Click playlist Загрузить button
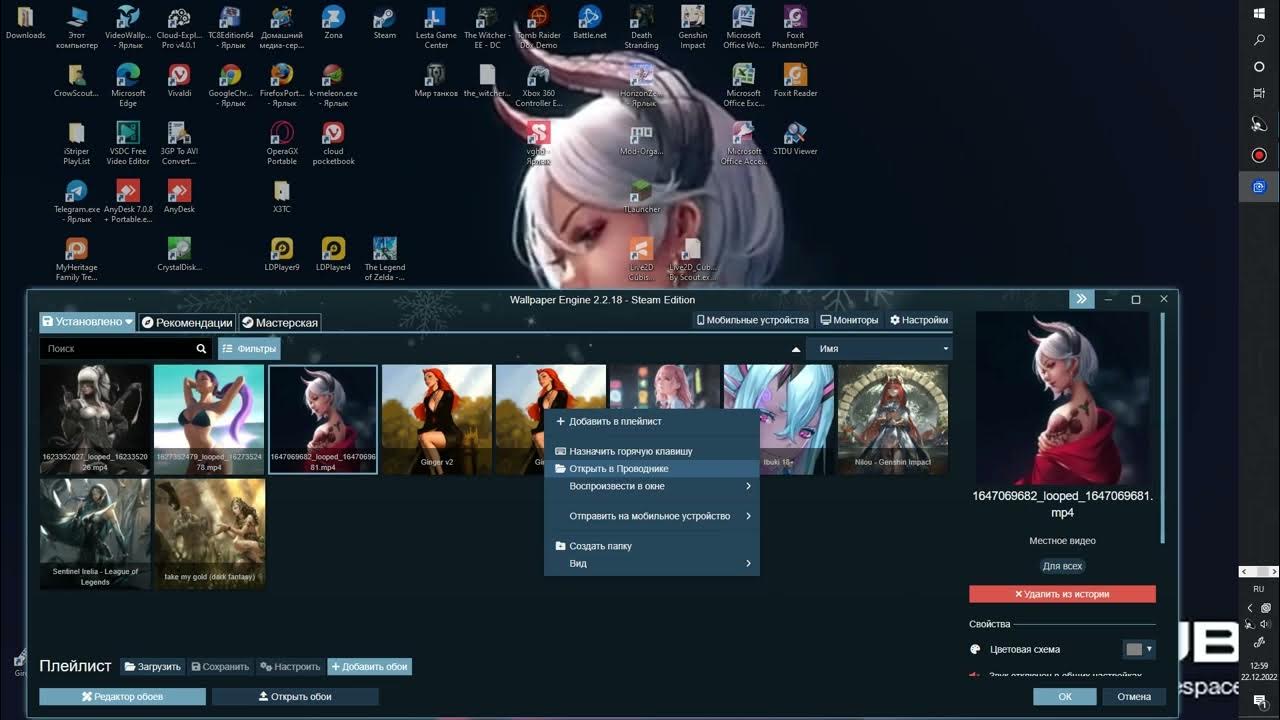Screen dimensions: 1280x720 [153, 666]
